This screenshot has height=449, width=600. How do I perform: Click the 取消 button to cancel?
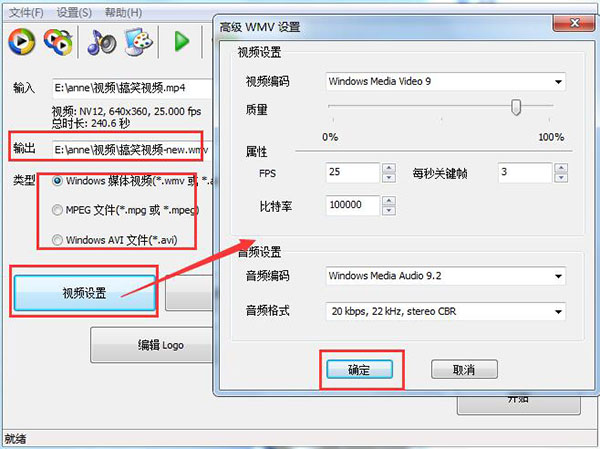tap(464, 369)
